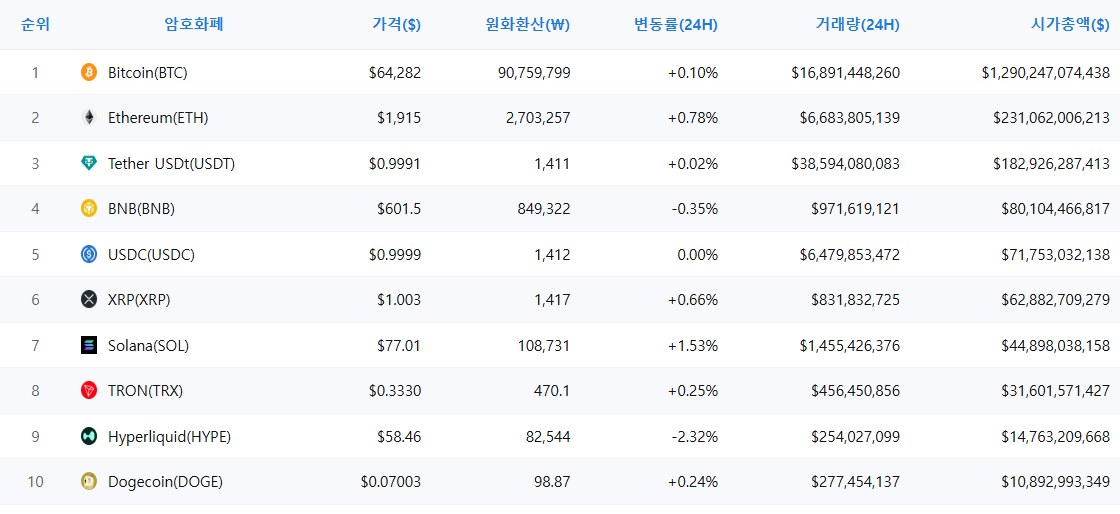Select TRON price $0.3330

395,391
